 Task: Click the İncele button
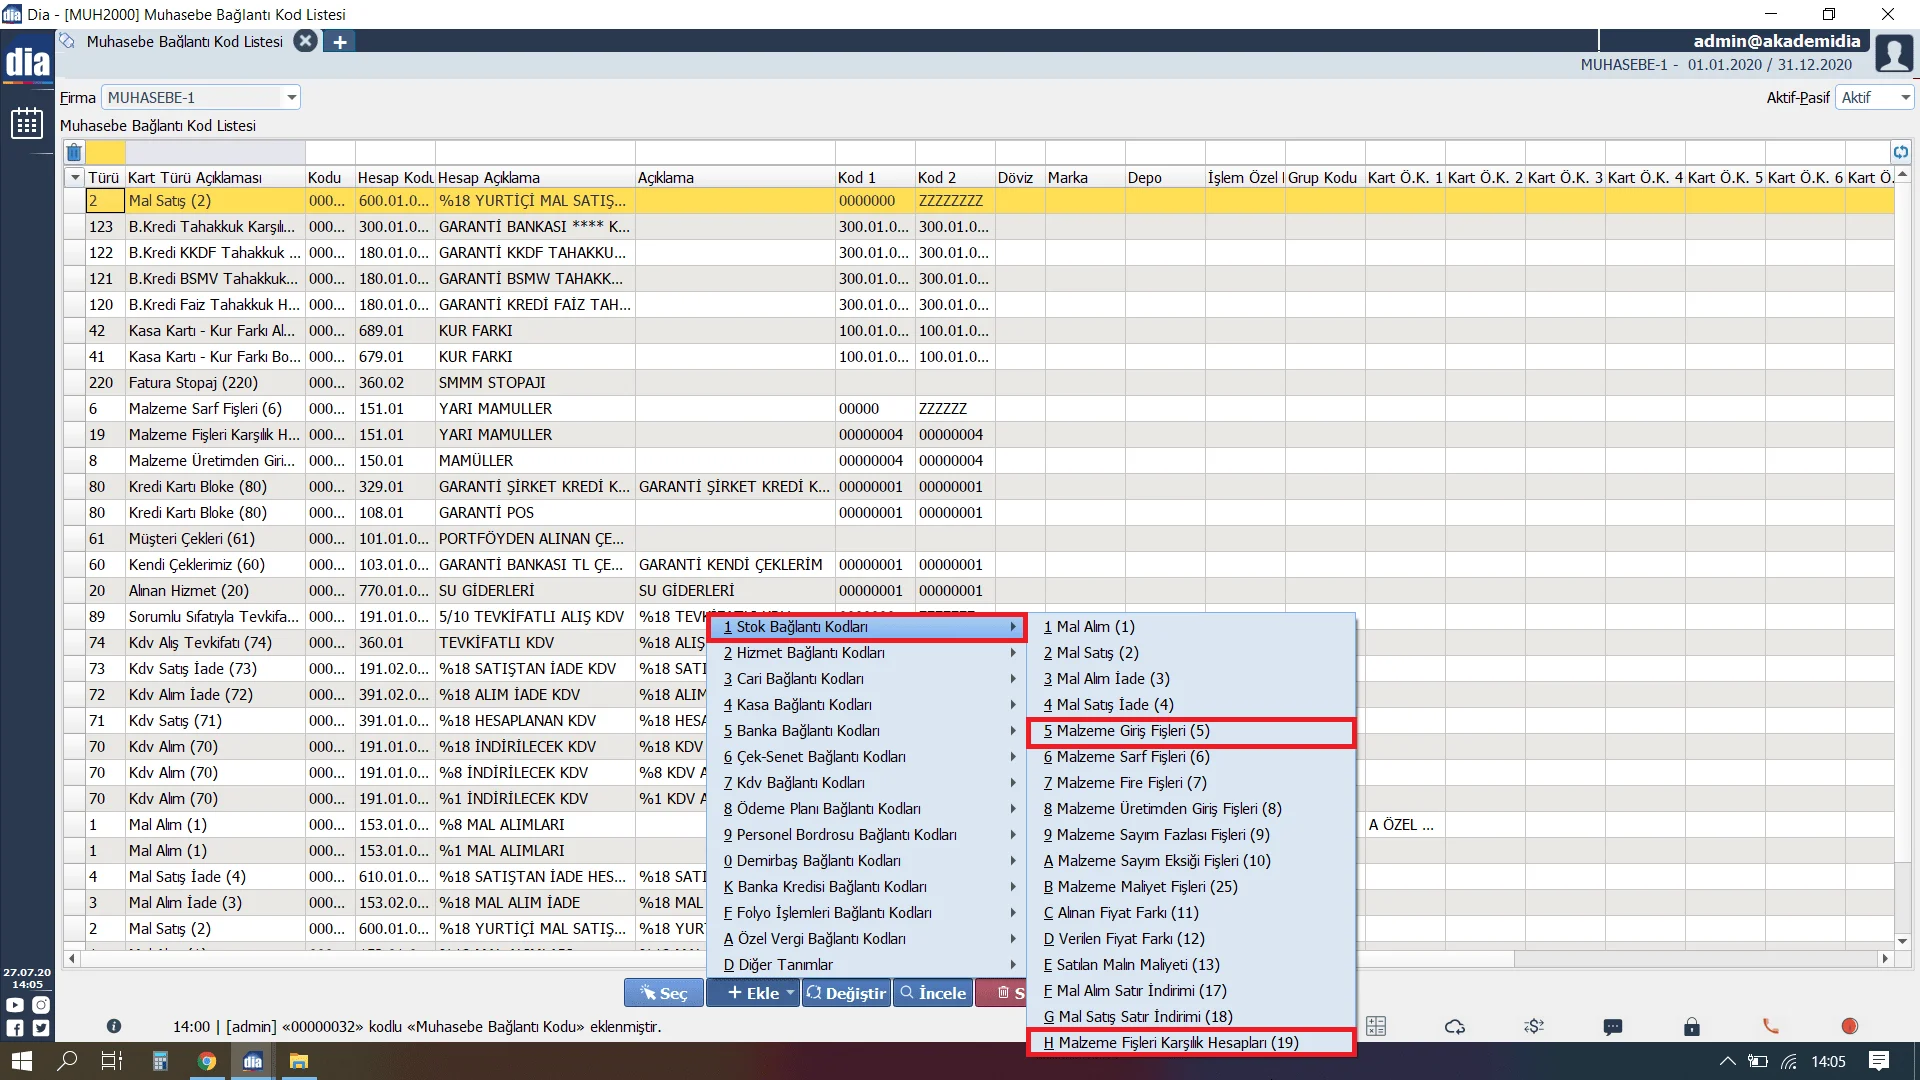[933, 993]
